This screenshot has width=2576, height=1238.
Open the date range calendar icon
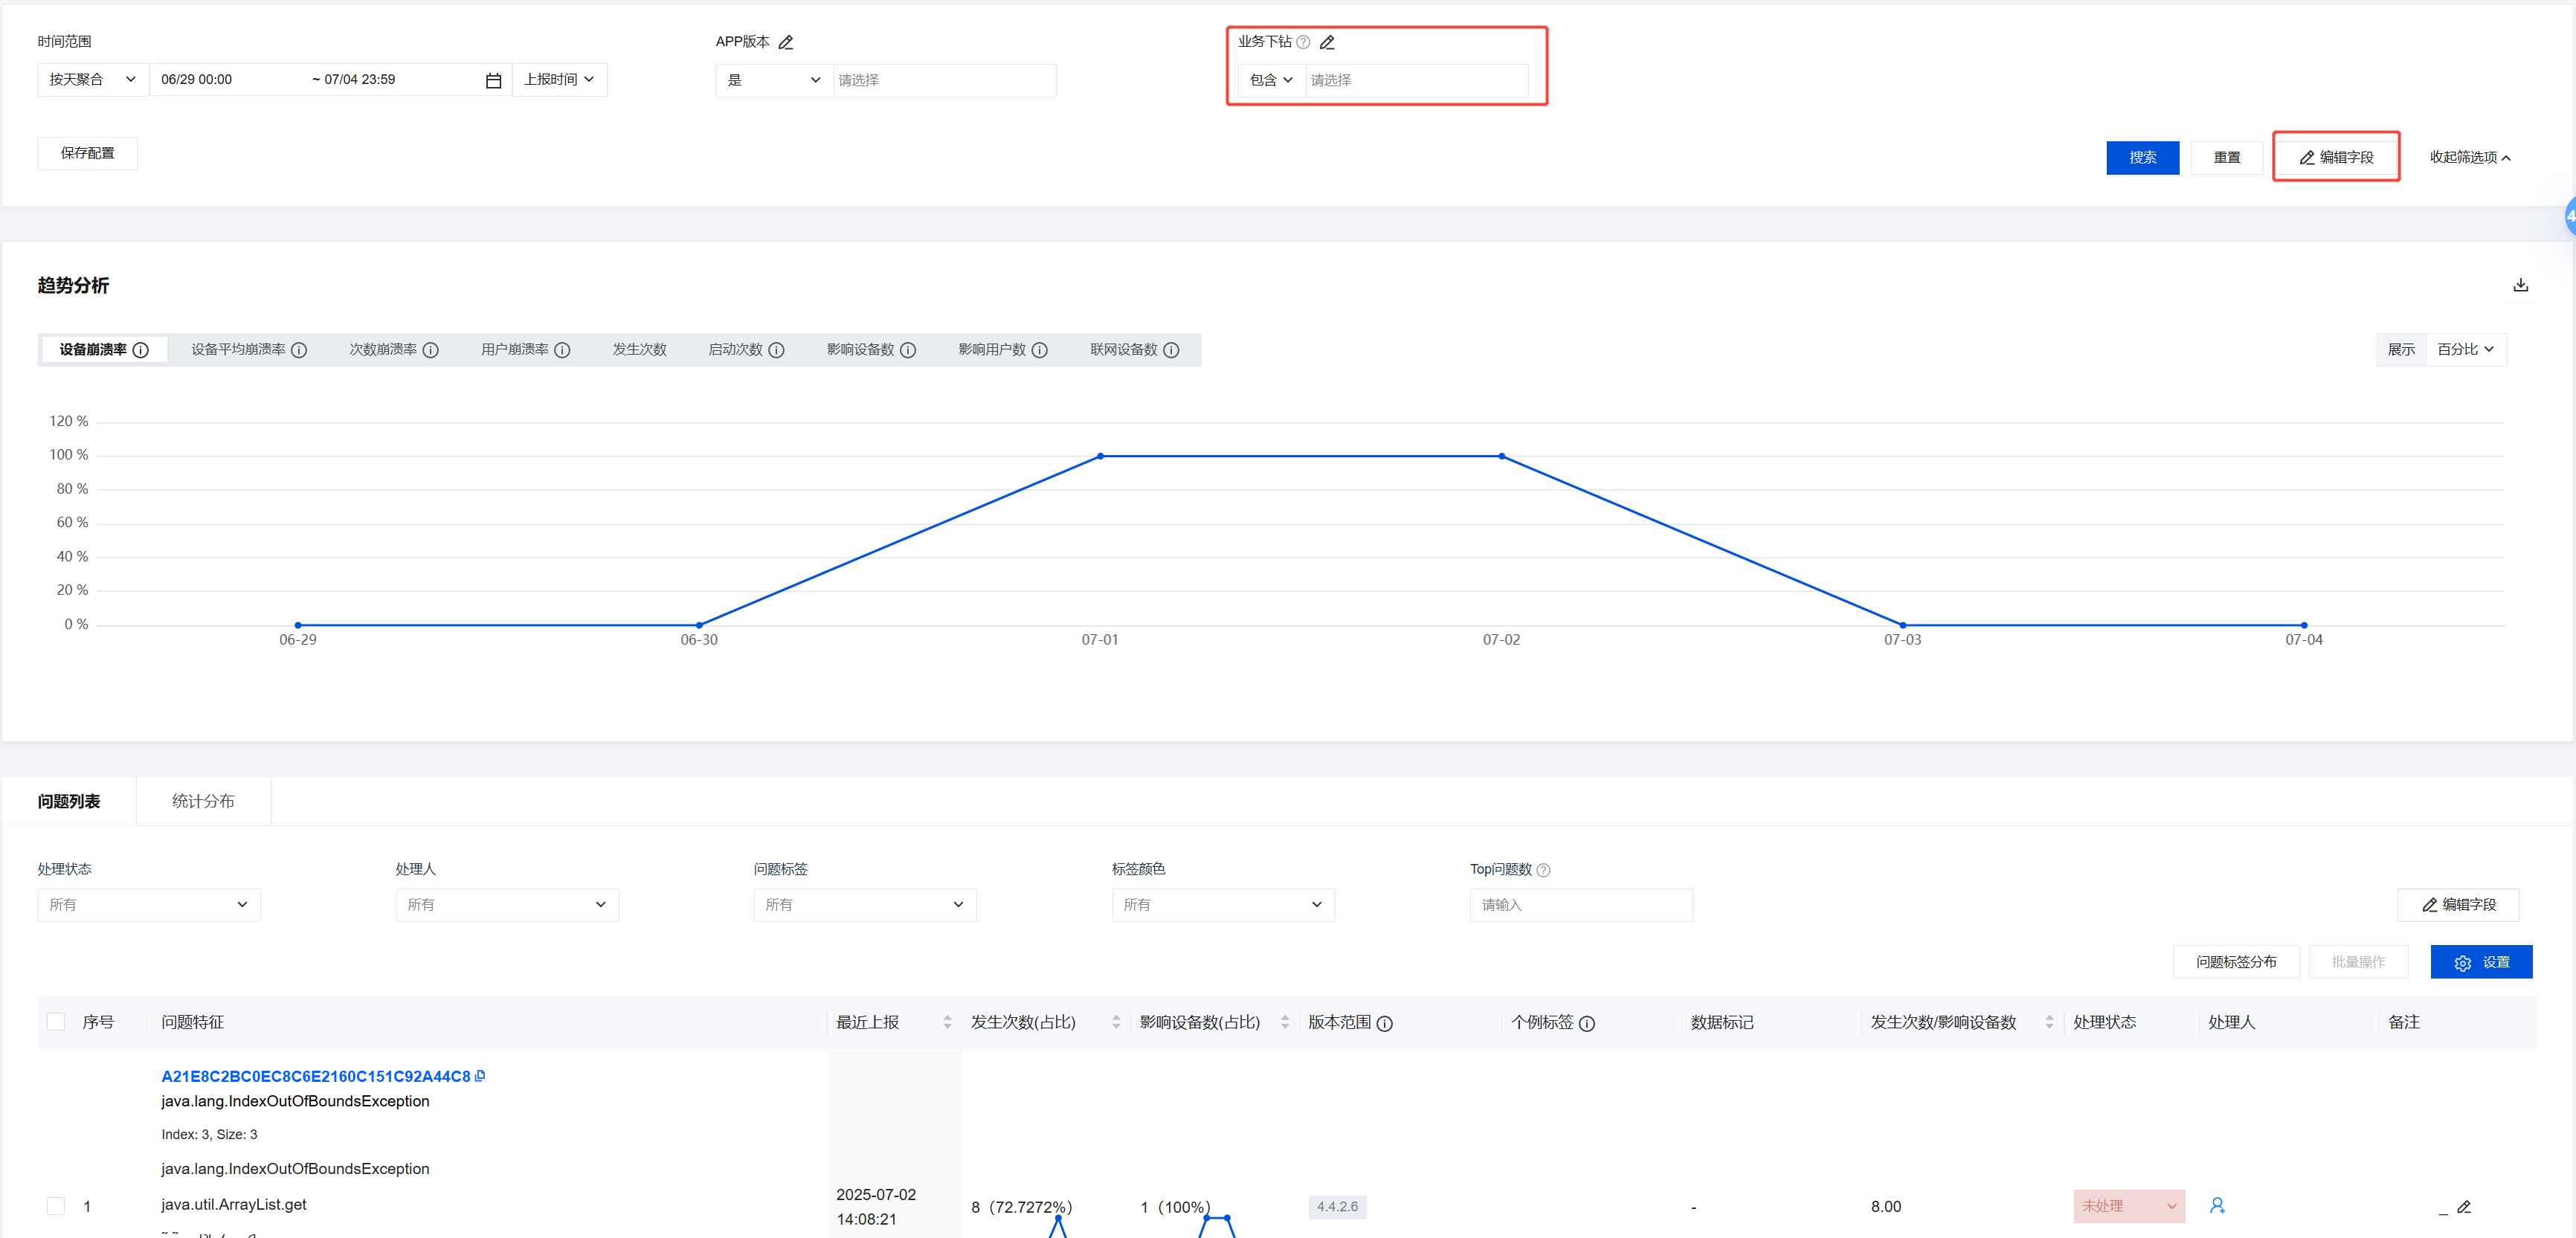[x=493, y=80]
